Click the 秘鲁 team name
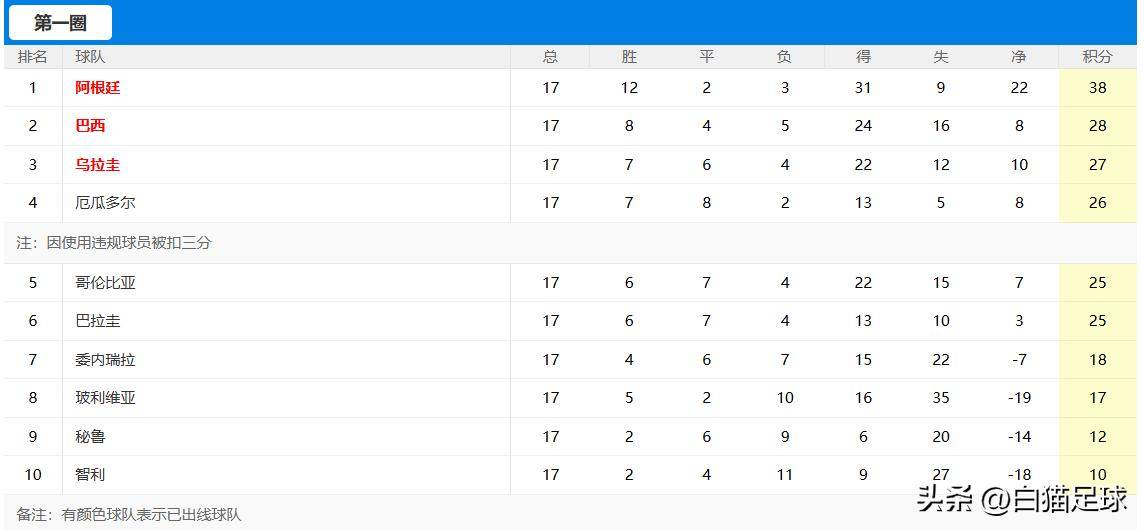Viewport: 1144px width, 530px height. point(90,437)
